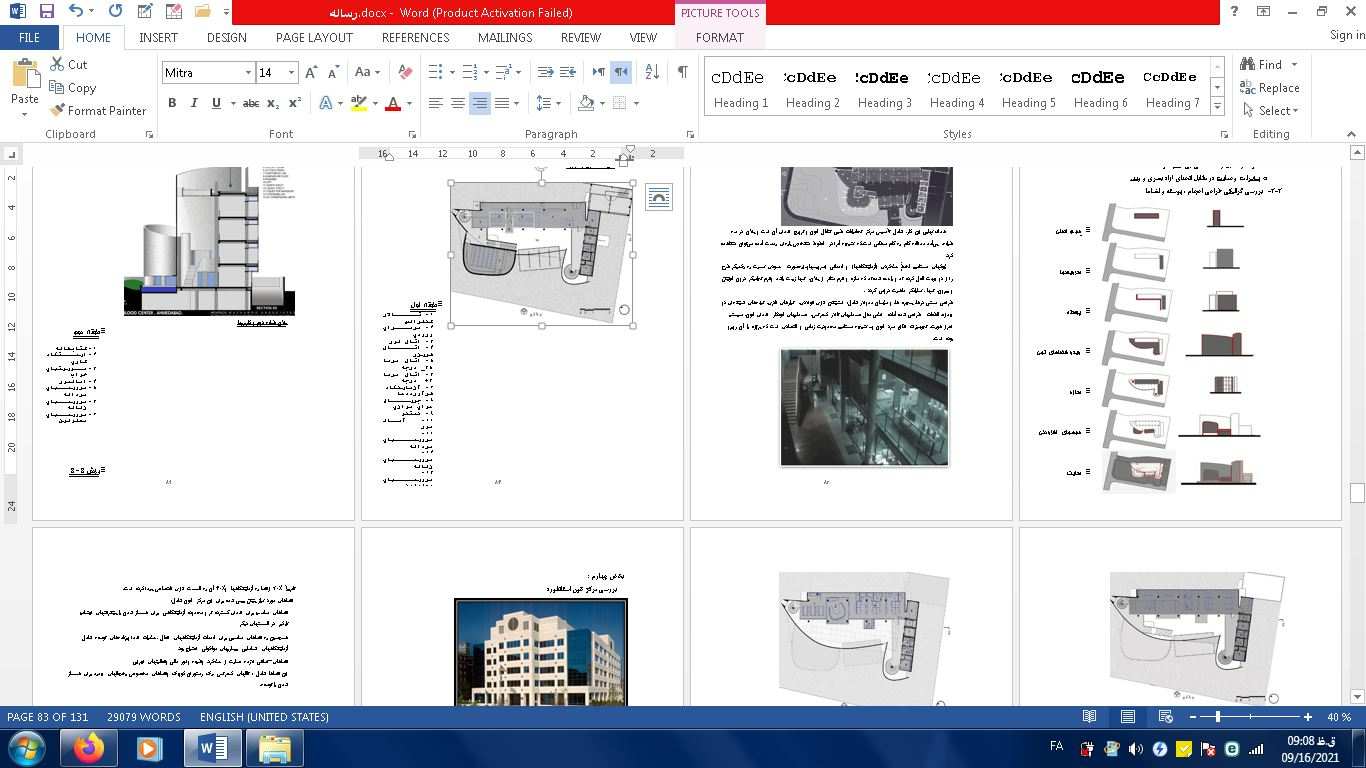Toggle justify paragraph alignment

502,103
